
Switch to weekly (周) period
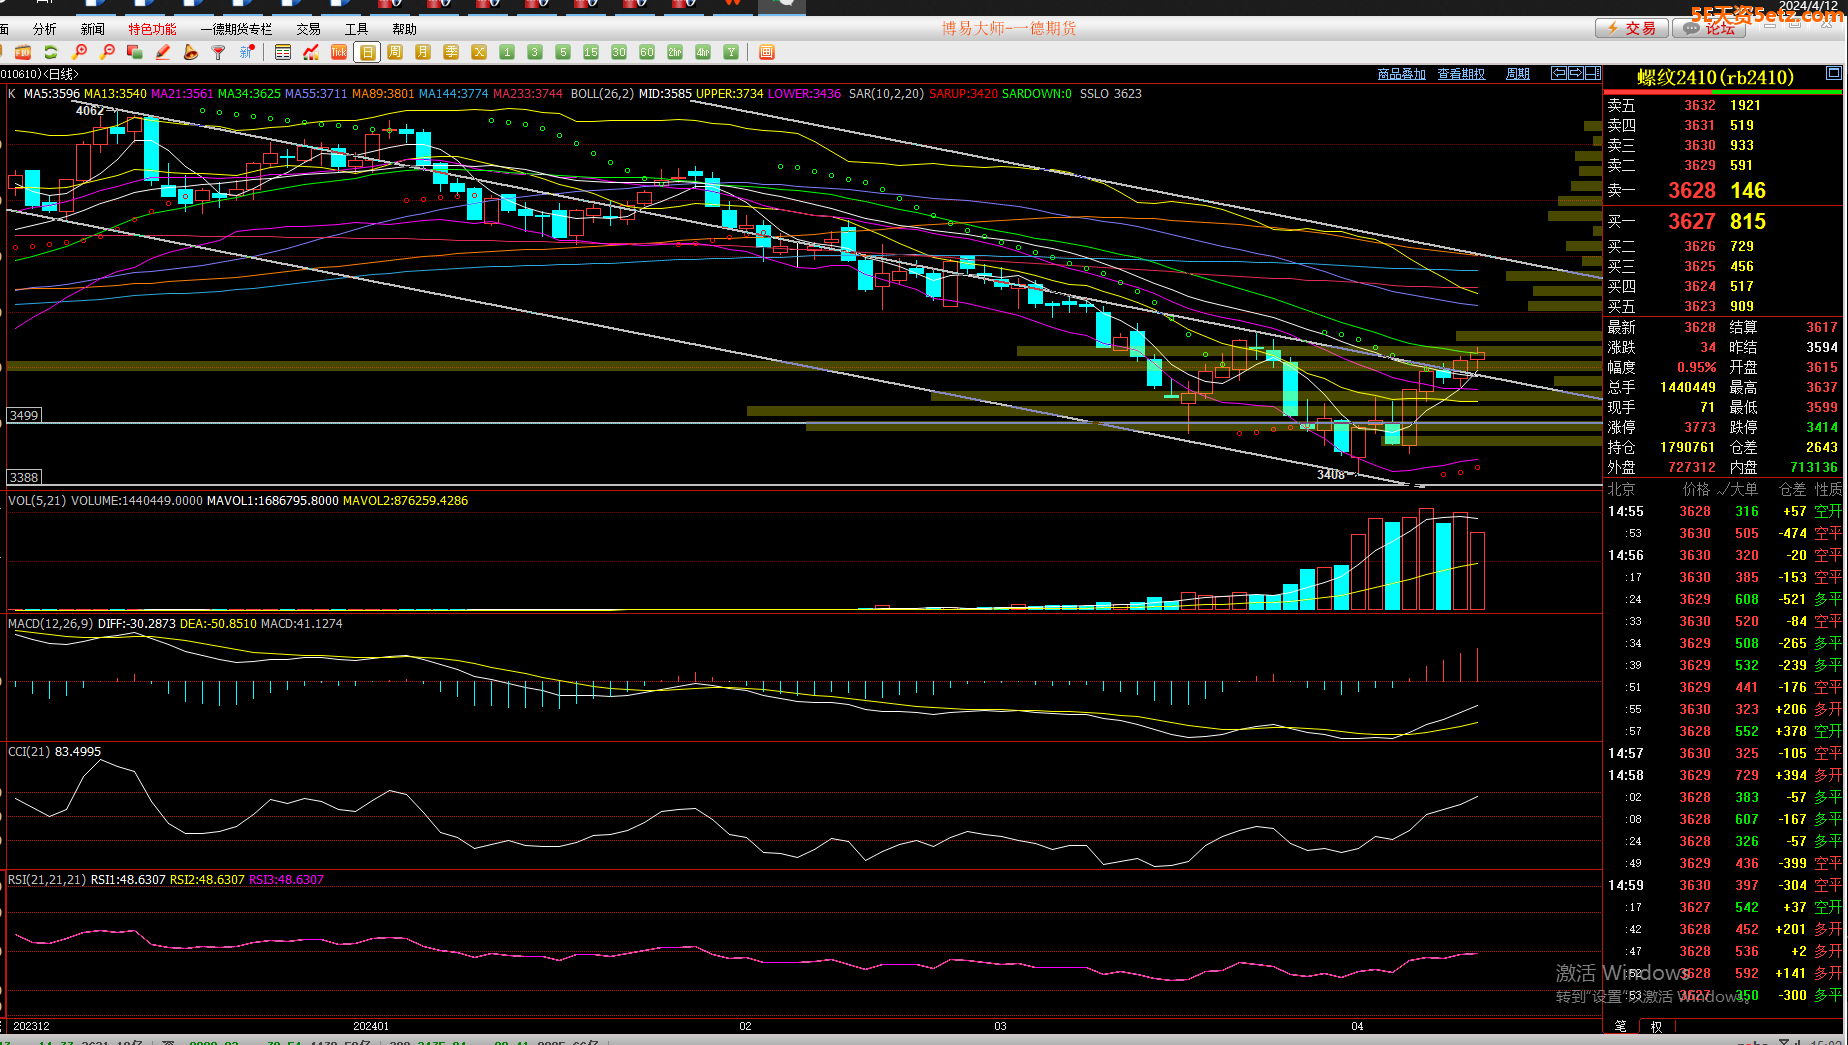(395, 52)
